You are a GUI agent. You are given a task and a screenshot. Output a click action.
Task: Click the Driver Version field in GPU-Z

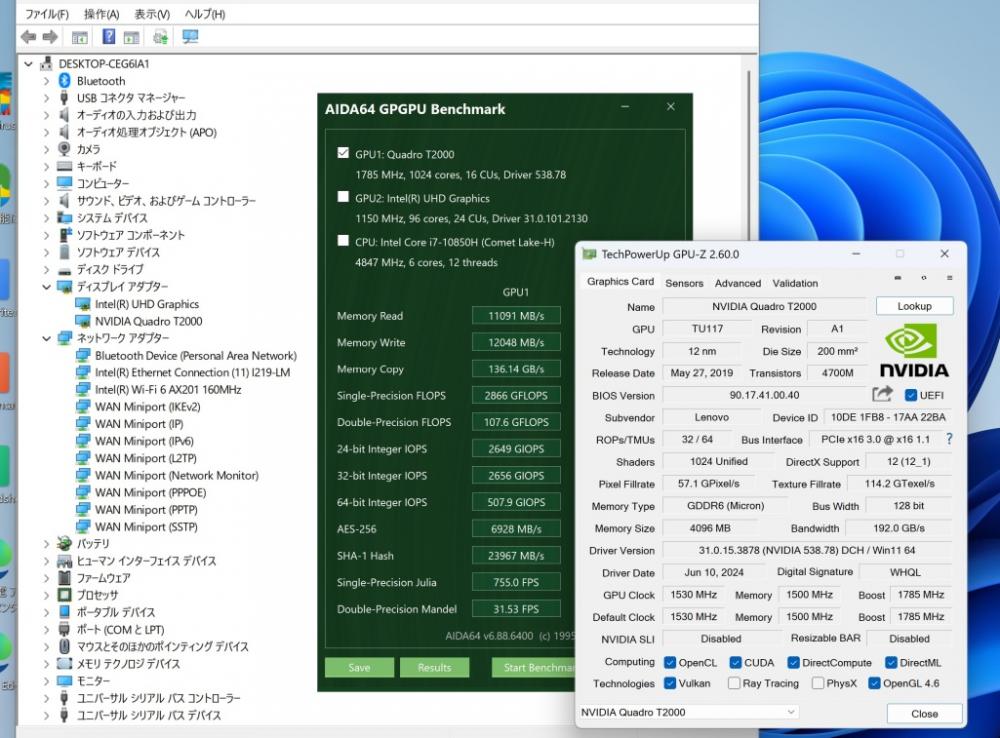click(807, 550)
